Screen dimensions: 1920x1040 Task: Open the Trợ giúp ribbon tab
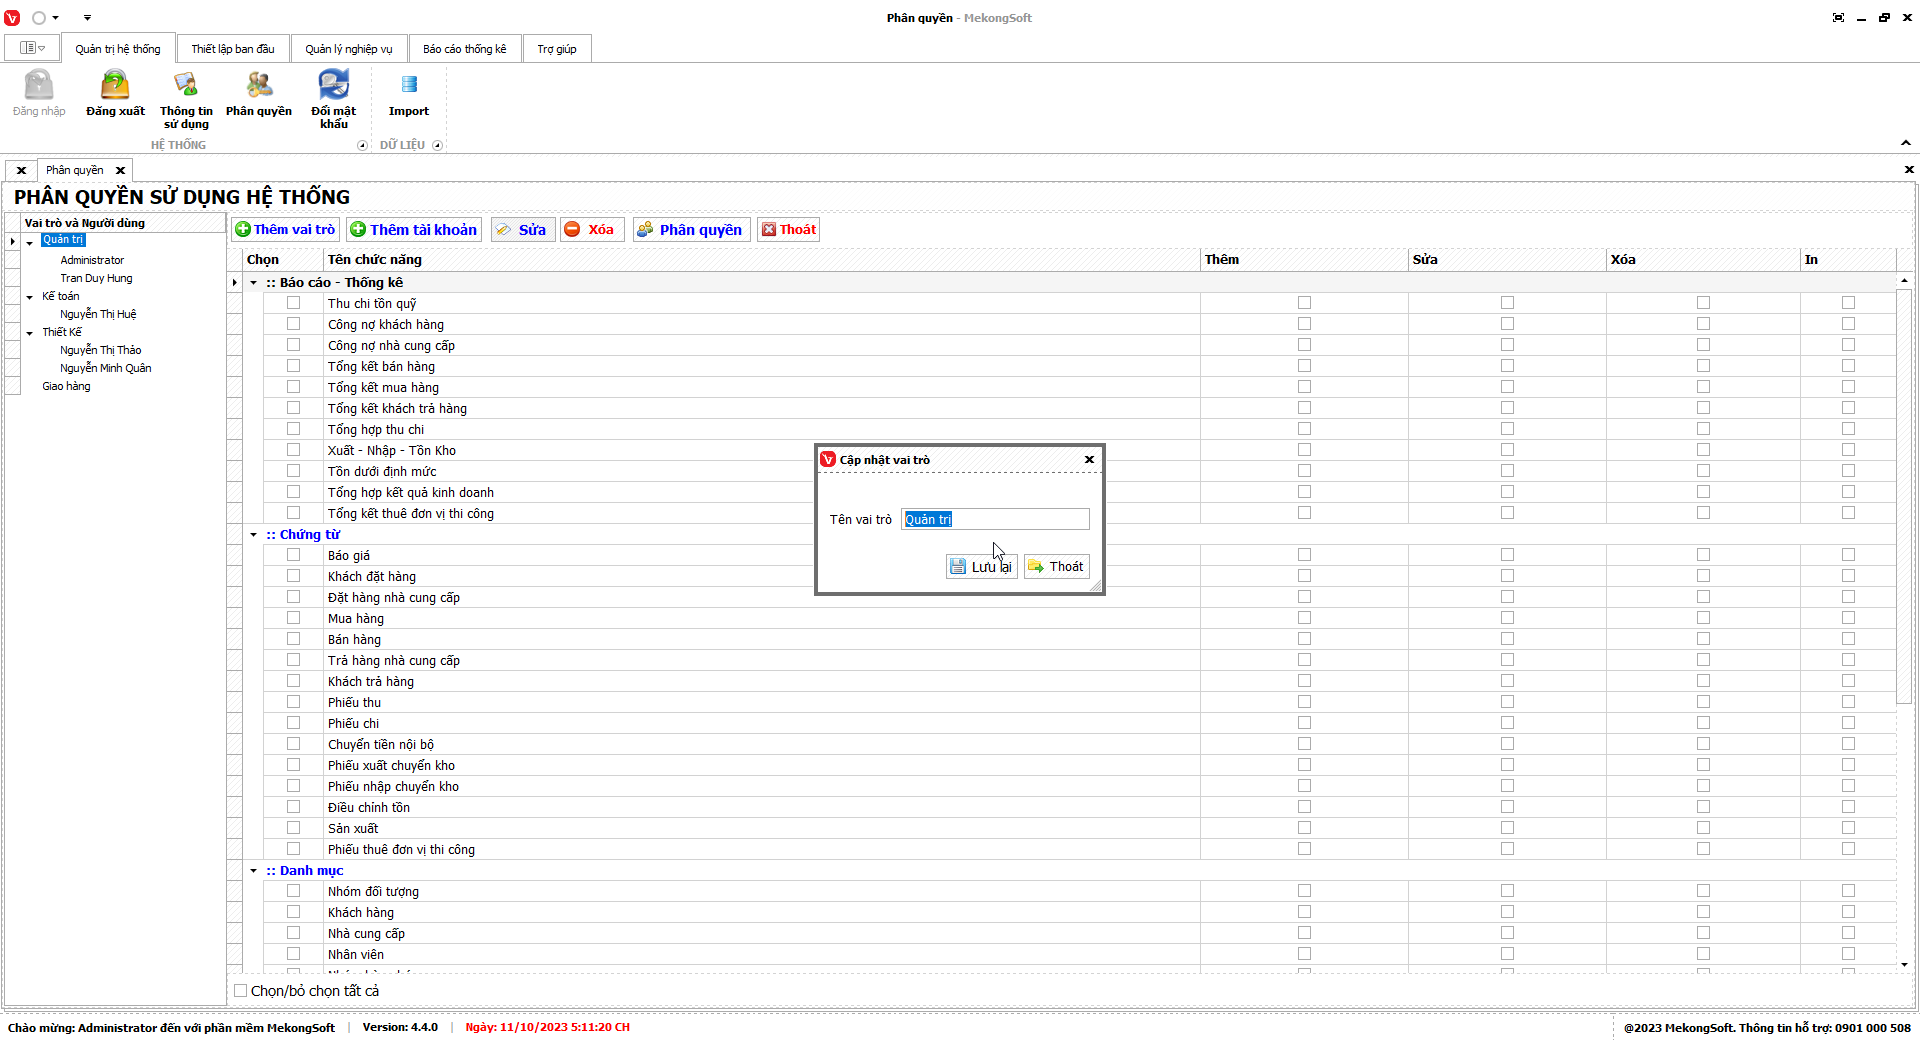(557, 49)
